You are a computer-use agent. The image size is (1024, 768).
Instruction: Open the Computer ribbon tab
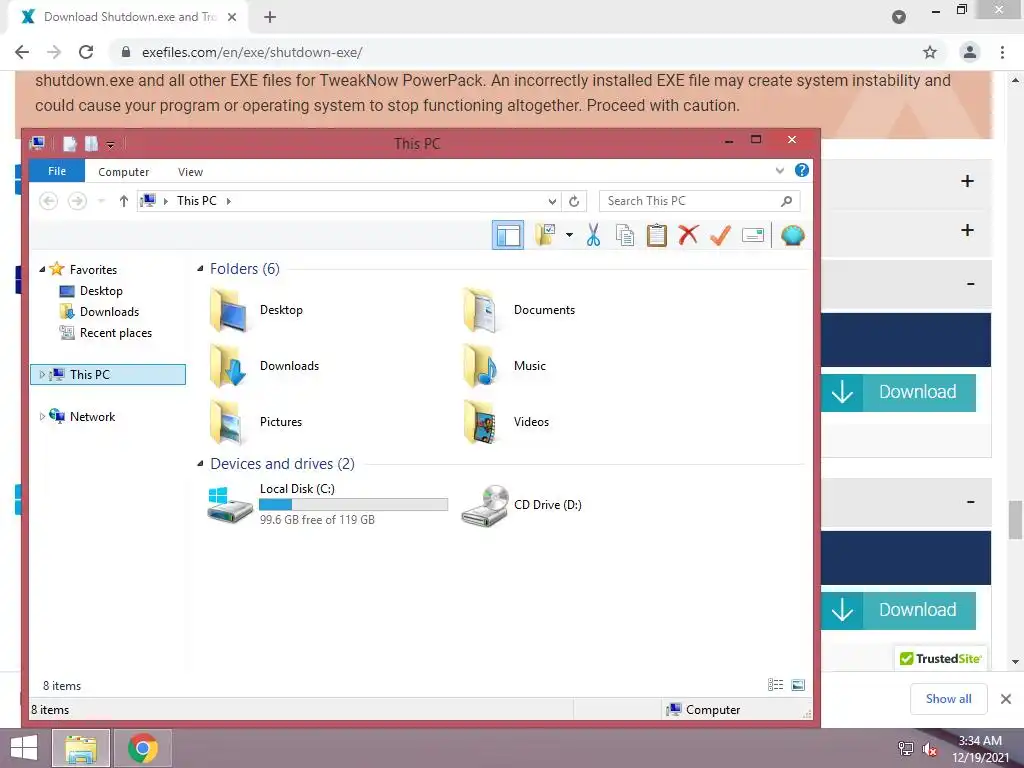tap(123, 172)
